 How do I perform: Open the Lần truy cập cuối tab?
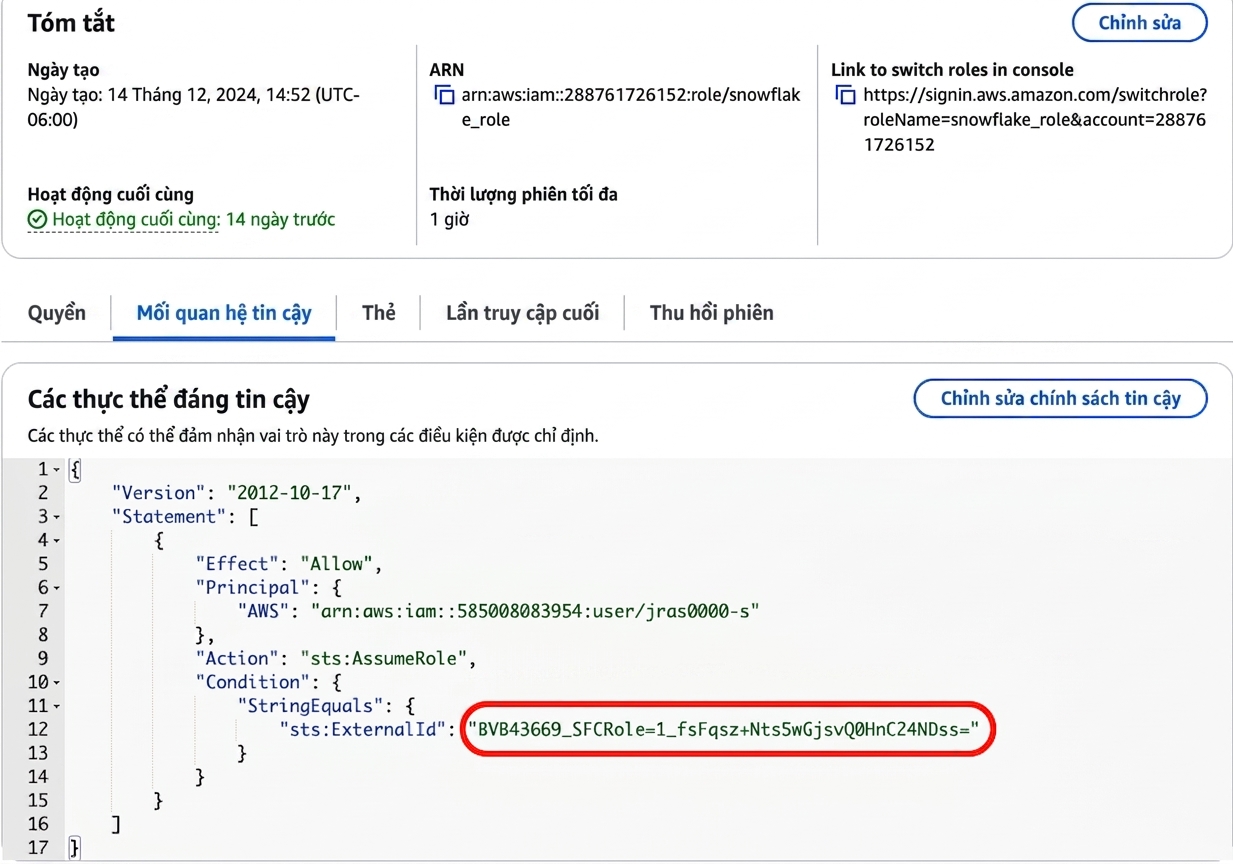[522, 313]
